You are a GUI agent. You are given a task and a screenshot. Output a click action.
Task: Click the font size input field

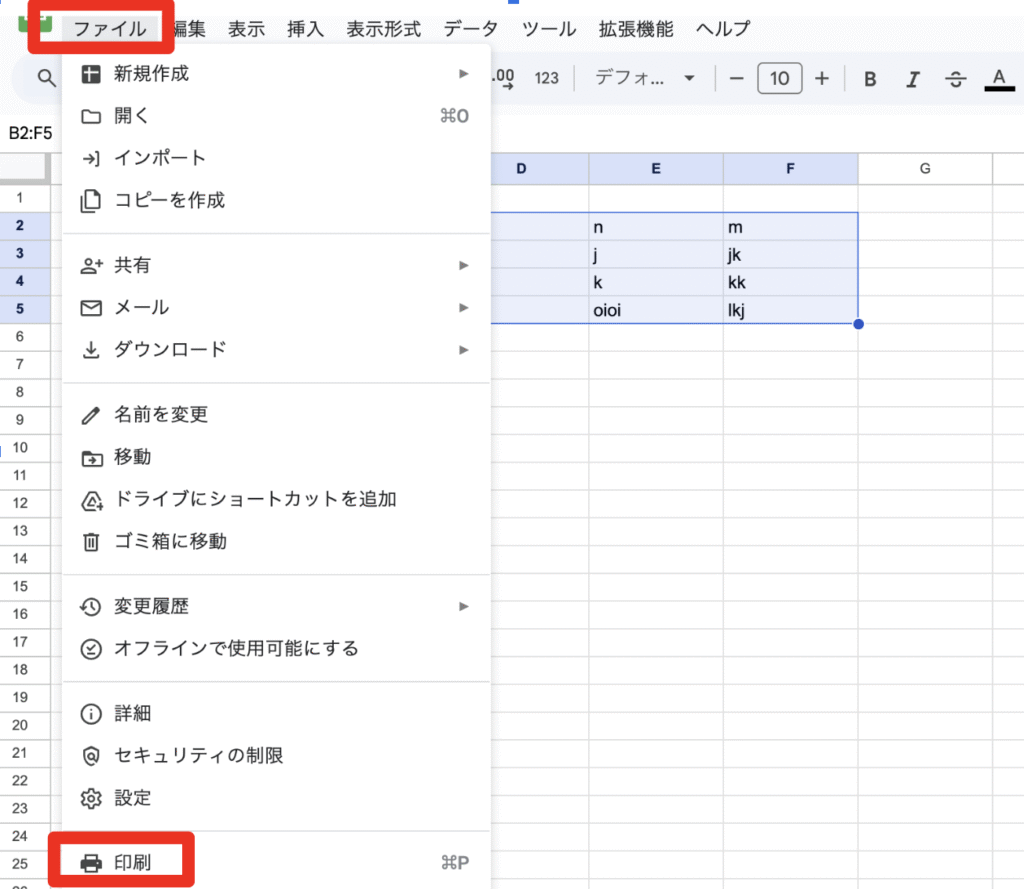point(780,79)
